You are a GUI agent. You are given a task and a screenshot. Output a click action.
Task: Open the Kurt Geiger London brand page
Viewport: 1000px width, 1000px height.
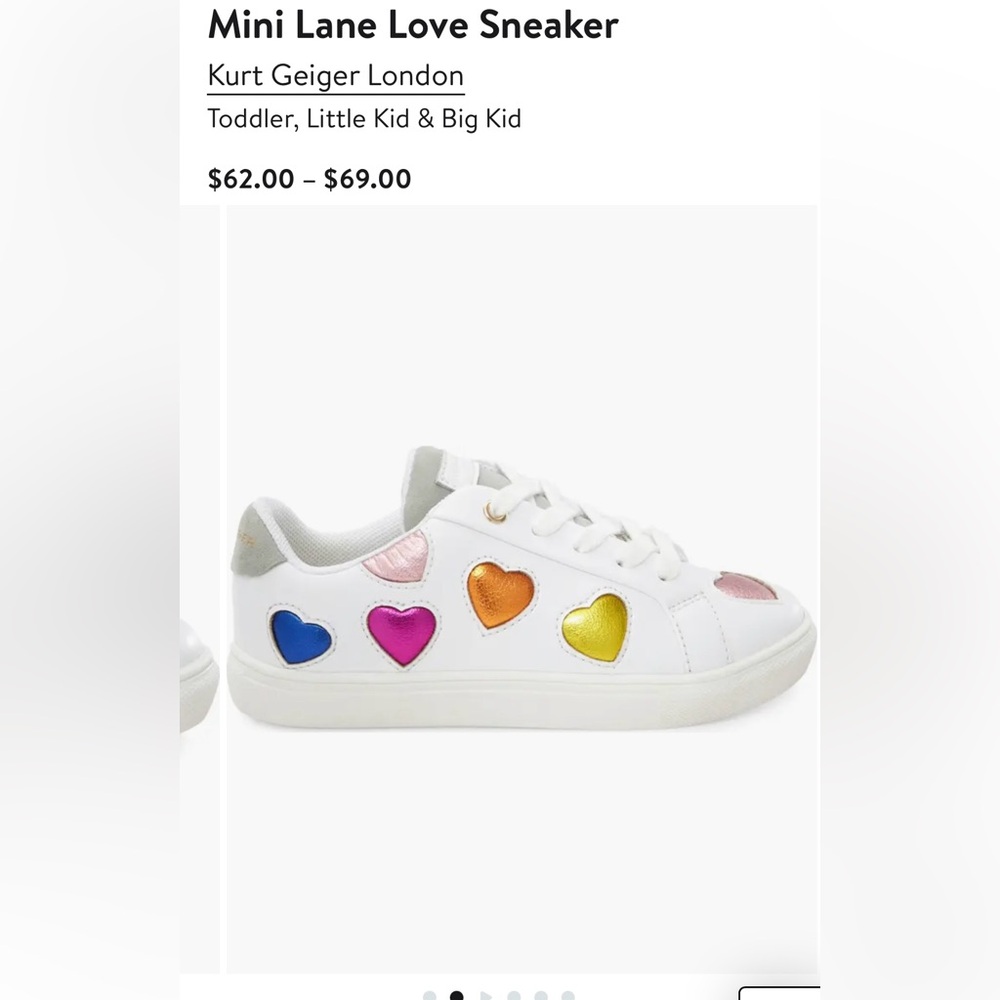334,75
